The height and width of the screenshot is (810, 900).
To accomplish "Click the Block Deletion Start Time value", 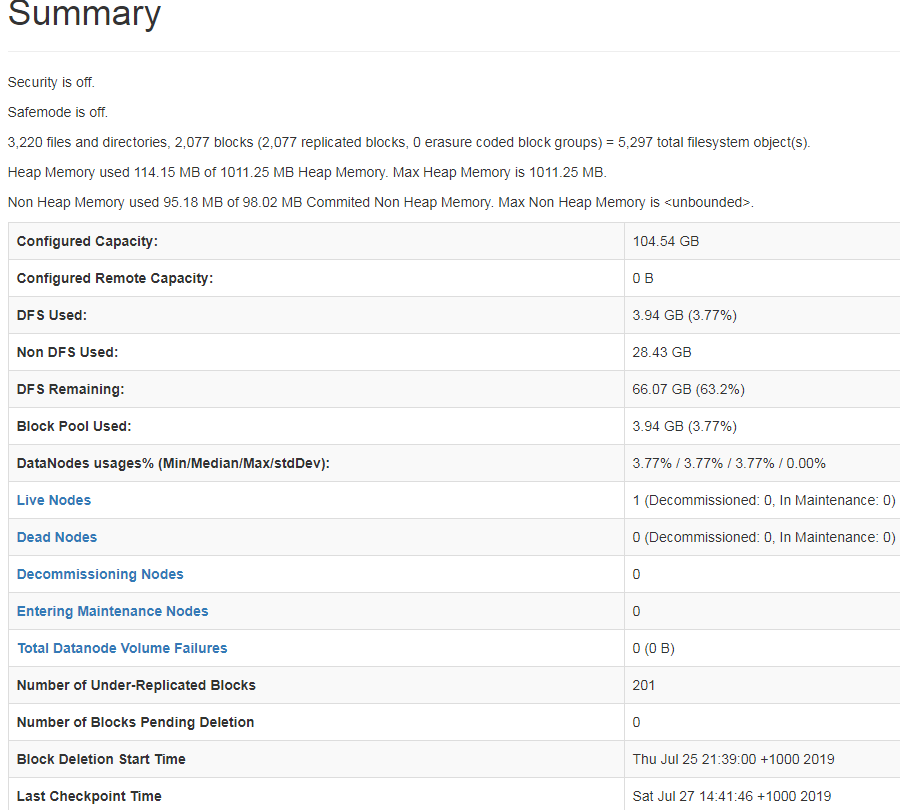I will 733,759.
